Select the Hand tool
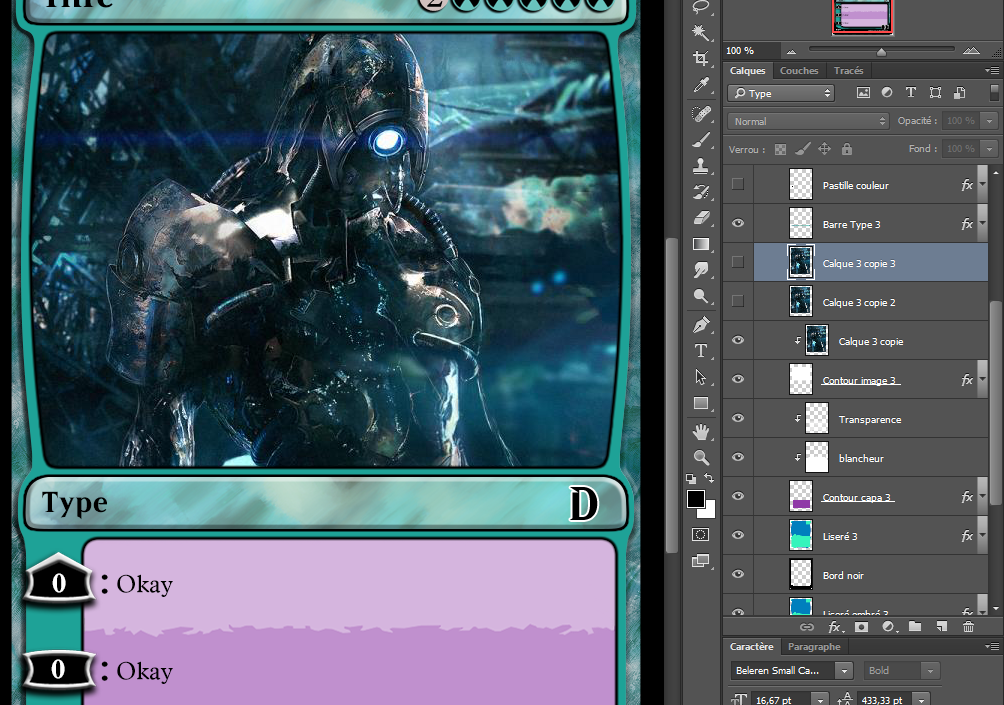Screen dimensions: 1004x705 [701, 432]
